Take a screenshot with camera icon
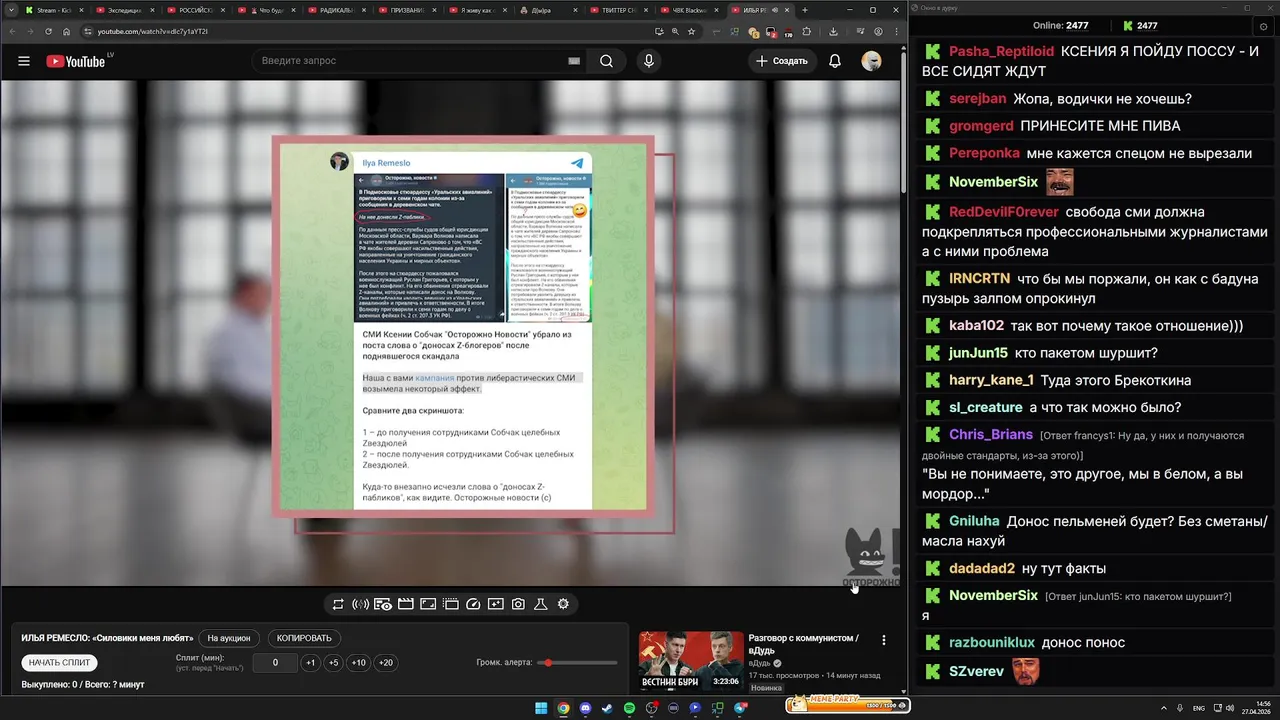Image resolution: width=1280 pixels, height=720 pixels. tap(518, 604)
